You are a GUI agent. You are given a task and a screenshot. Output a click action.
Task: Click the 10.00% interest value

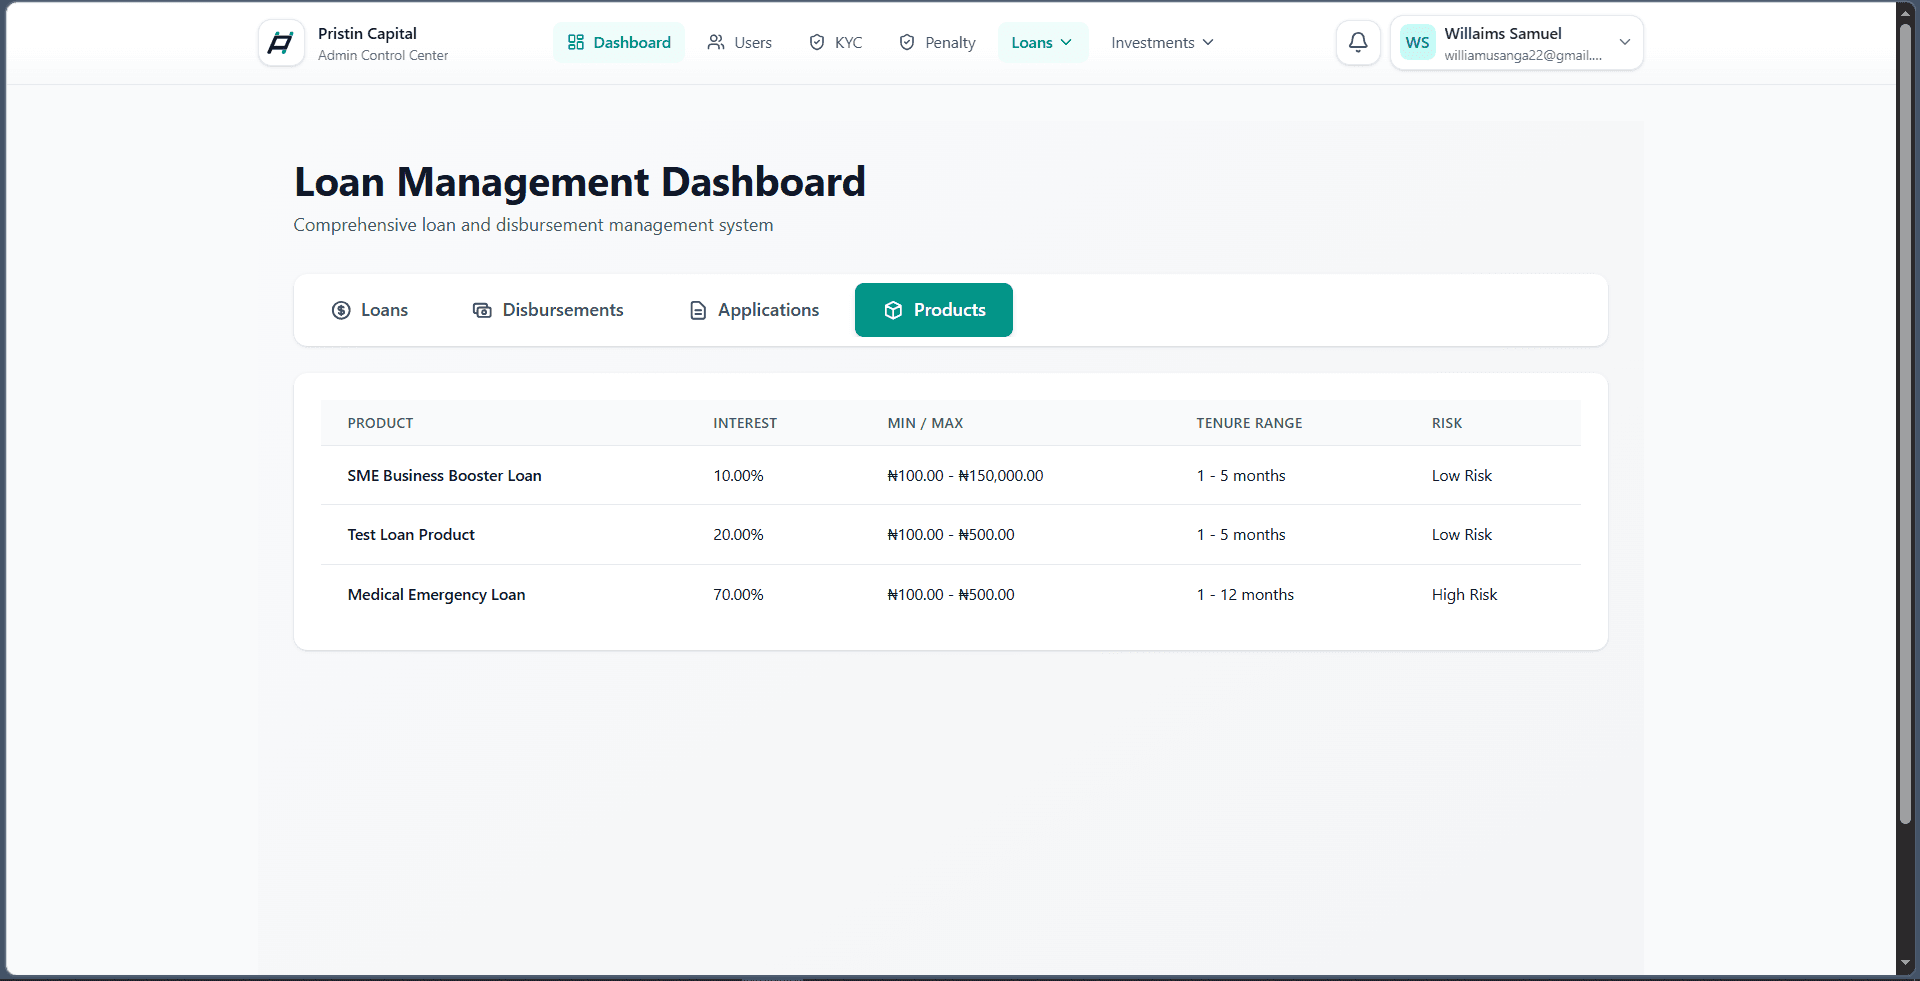pos(738,475)
